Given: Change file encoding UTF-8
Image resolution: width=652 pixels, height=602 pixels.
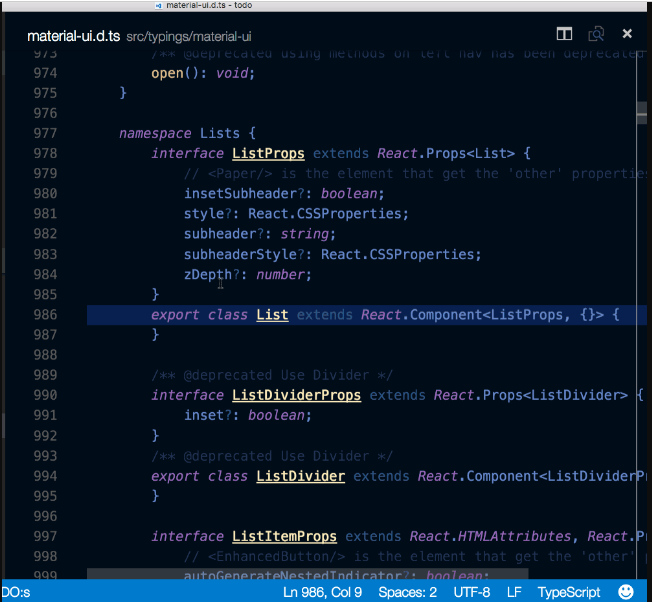Looking at the screenshot, I should [x=472, y=592].
